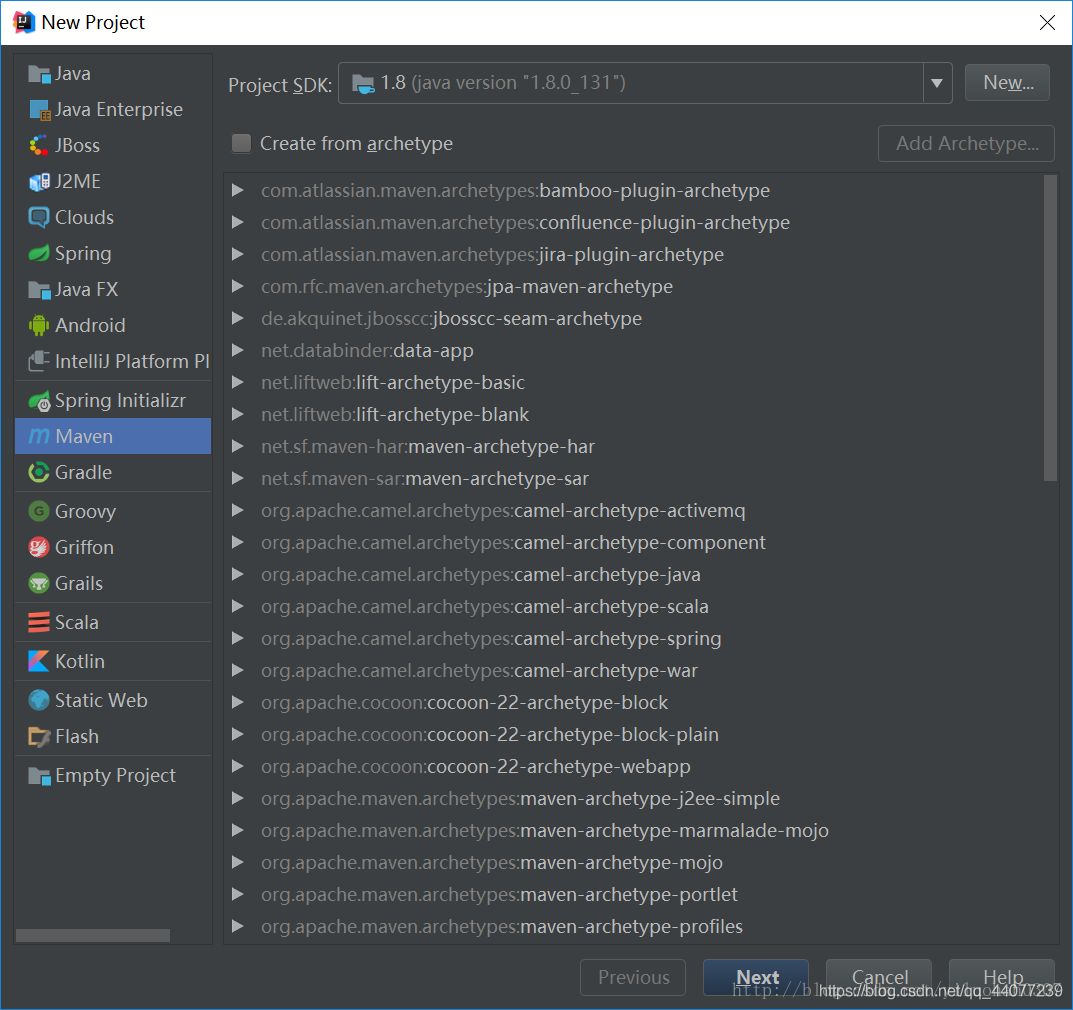
Task: Click the Add Archetype... button
Action: tap(966, 144)
